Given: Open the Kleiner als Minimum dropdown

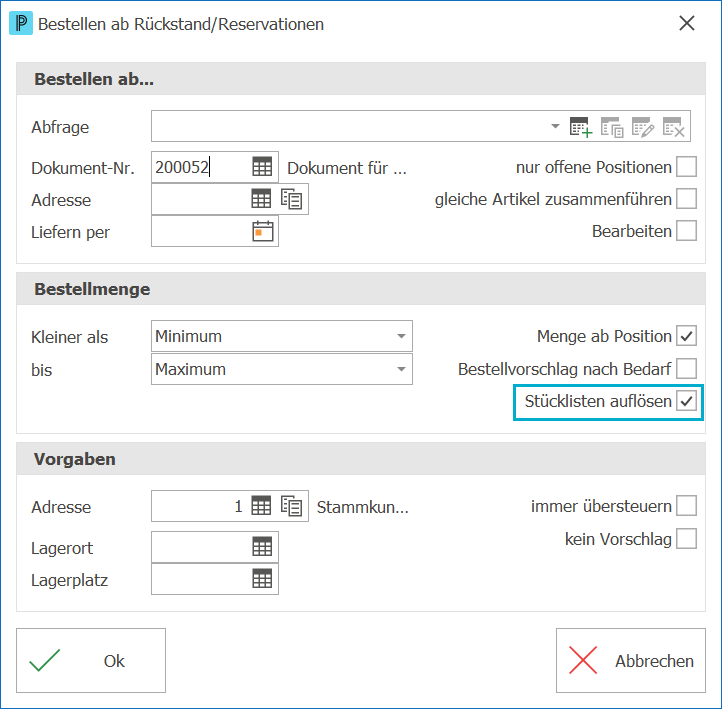Looking at the screenshot, I should pyautogui.click(x=401, y=336).
